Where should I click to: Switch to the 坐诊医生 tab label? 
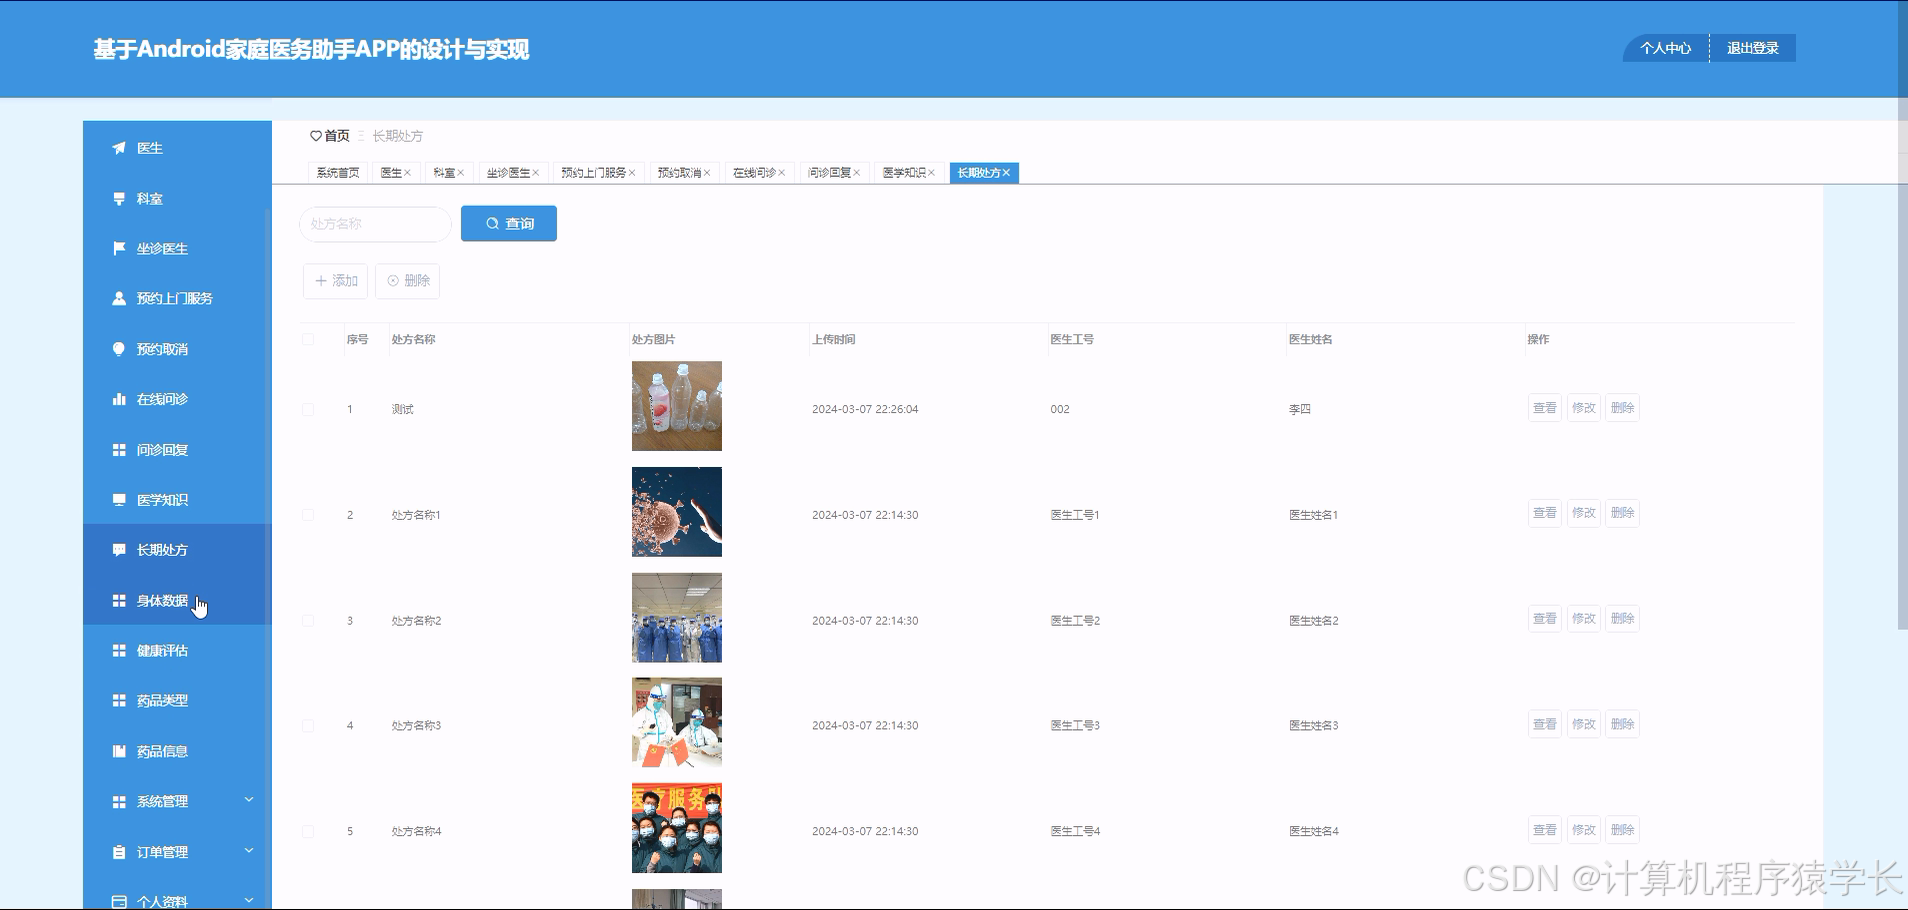pos(508,173)
